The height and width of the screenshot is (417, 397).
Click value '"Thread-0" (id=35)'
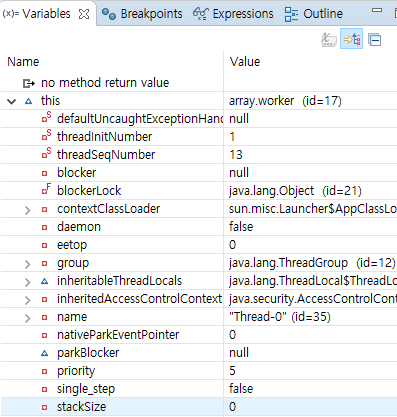coord(280,317)
